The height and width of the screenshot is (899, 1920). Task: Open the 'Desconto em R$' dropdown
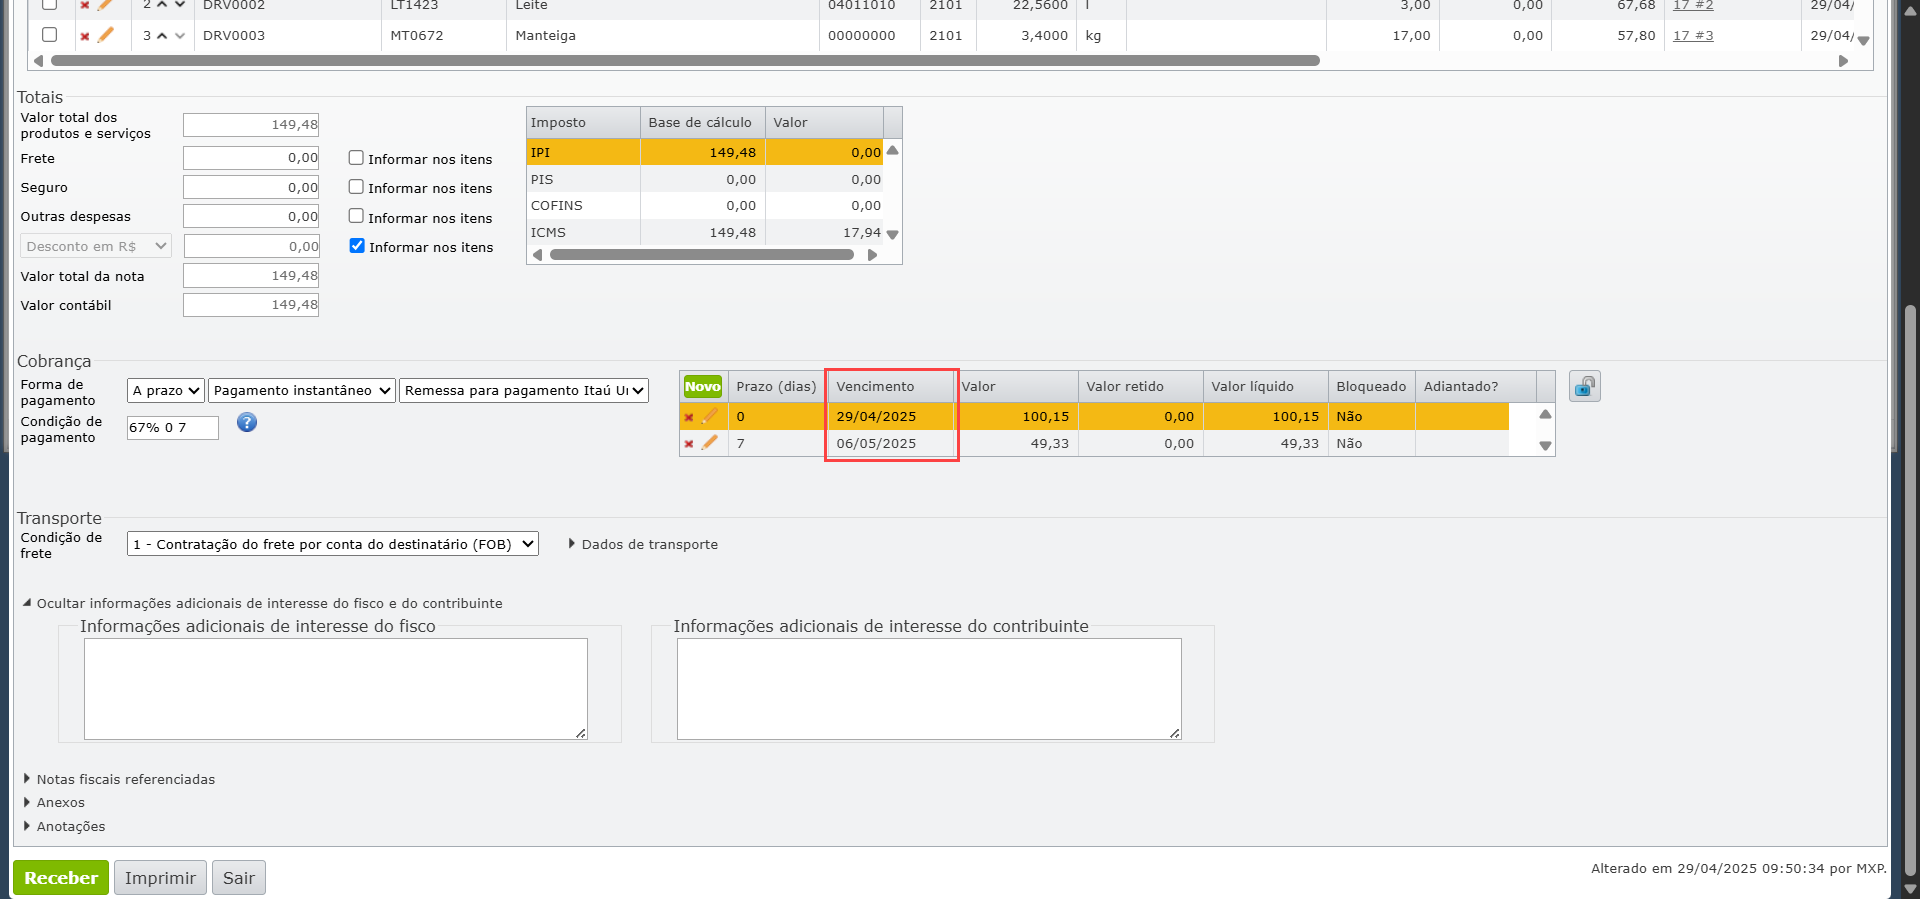tap(96, 246)
